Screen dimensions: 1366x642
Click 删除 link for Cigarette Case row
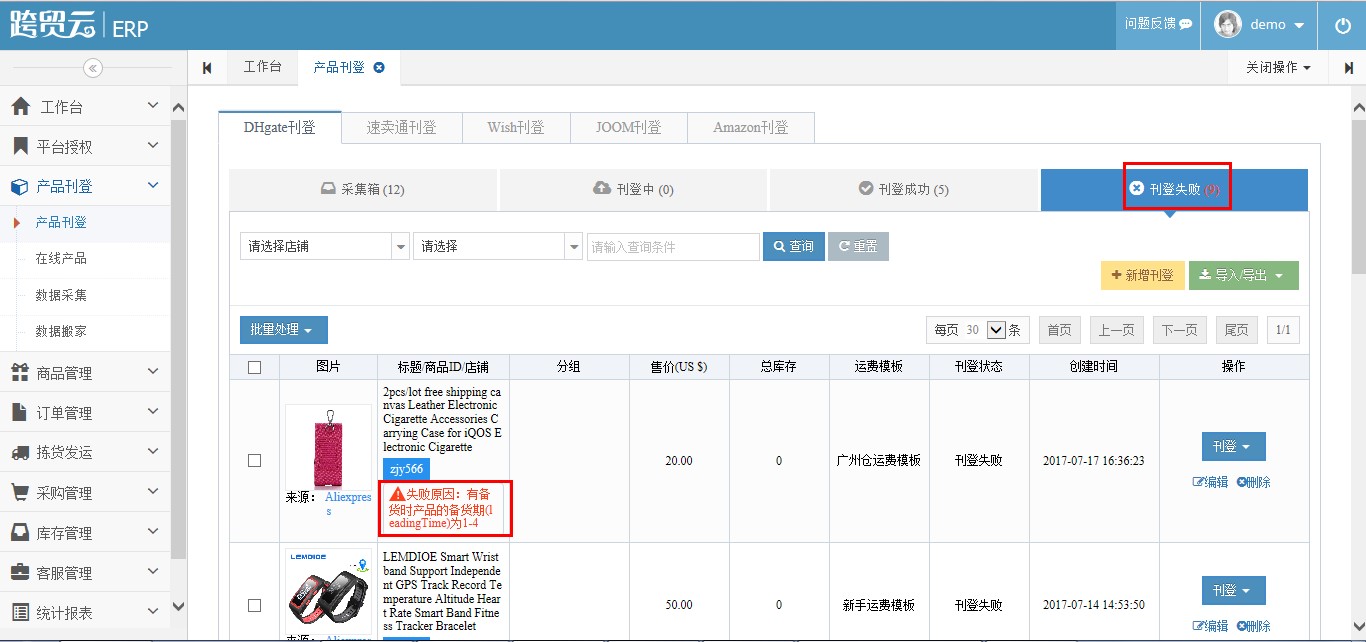[1253, 482]
